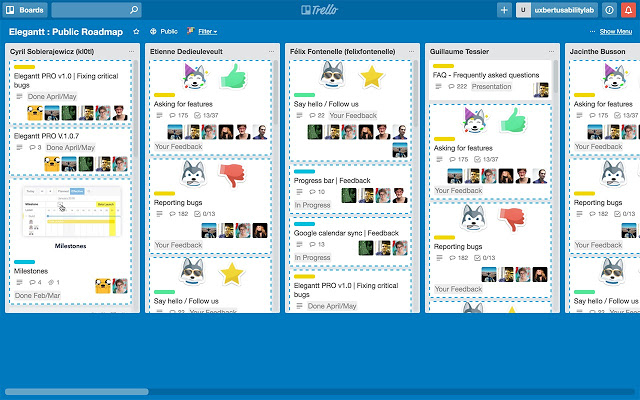Click checklist 0/13 badge in Etienne's Reporting bugs

coord(204,214)
